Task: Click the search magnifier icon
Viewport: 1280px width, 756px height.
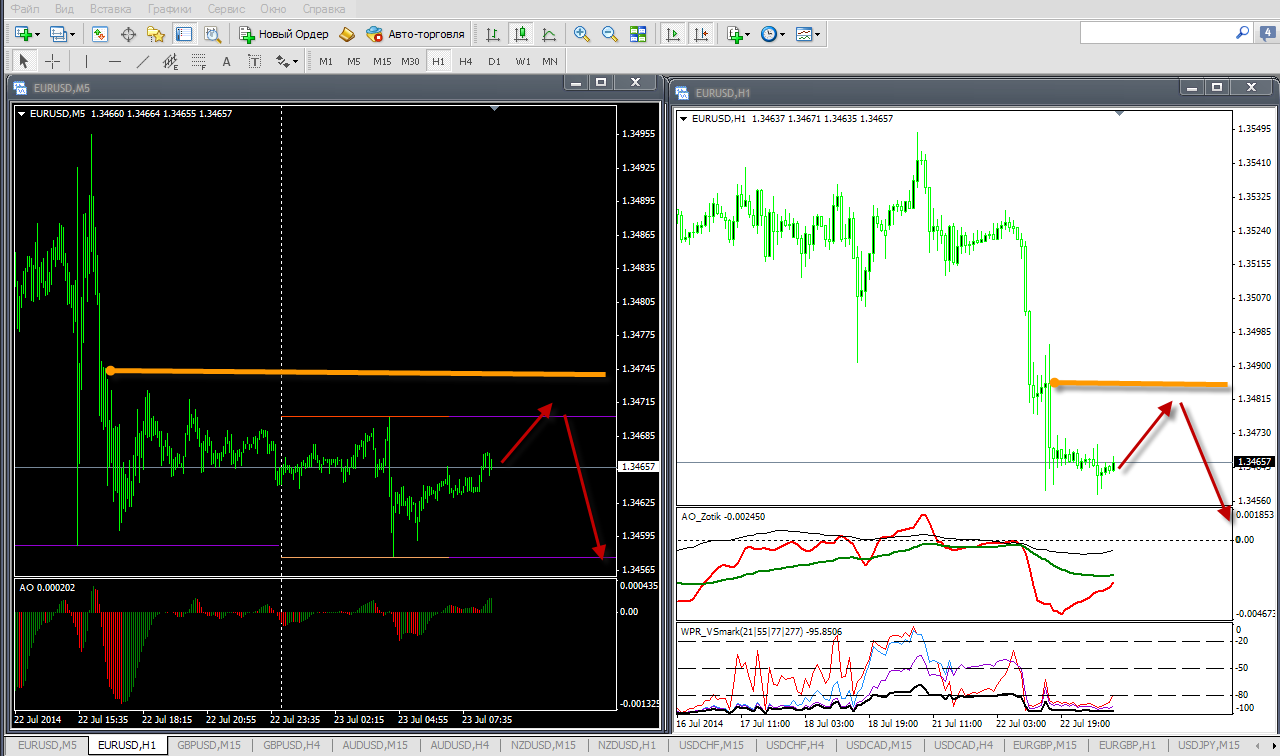Action: 1243,33
